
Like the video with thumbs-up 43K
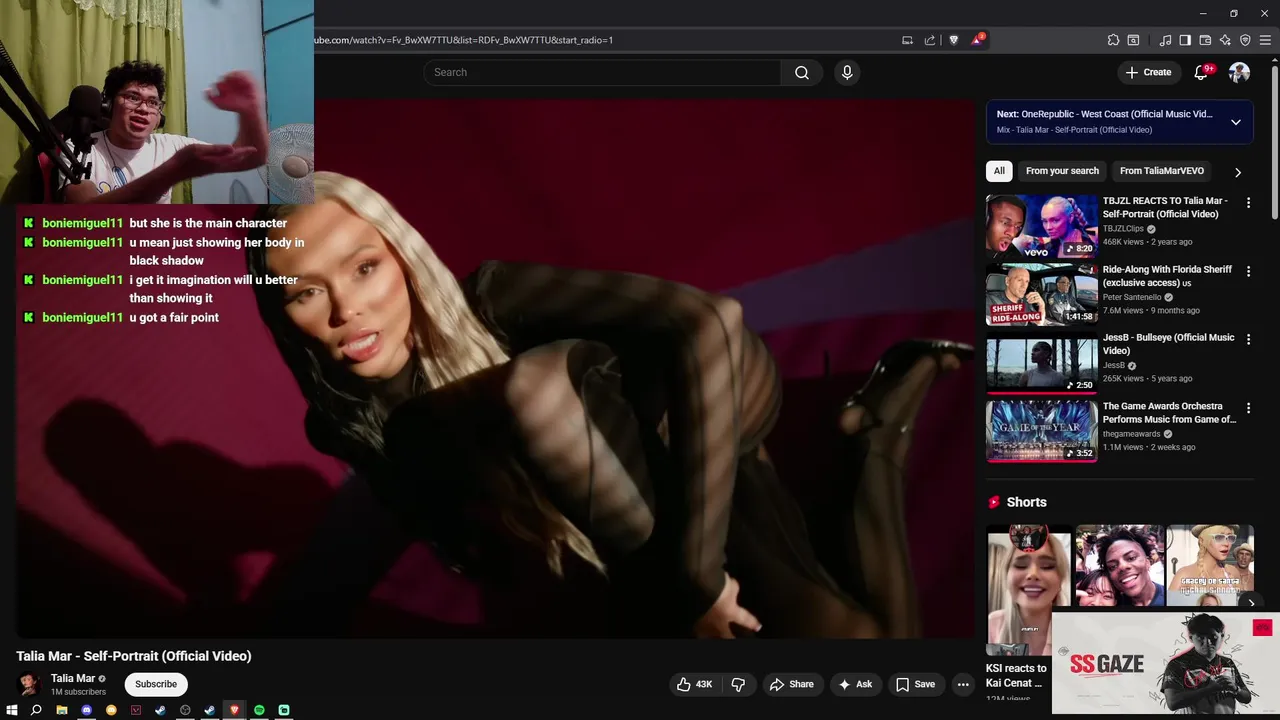(x=694, y=684)
